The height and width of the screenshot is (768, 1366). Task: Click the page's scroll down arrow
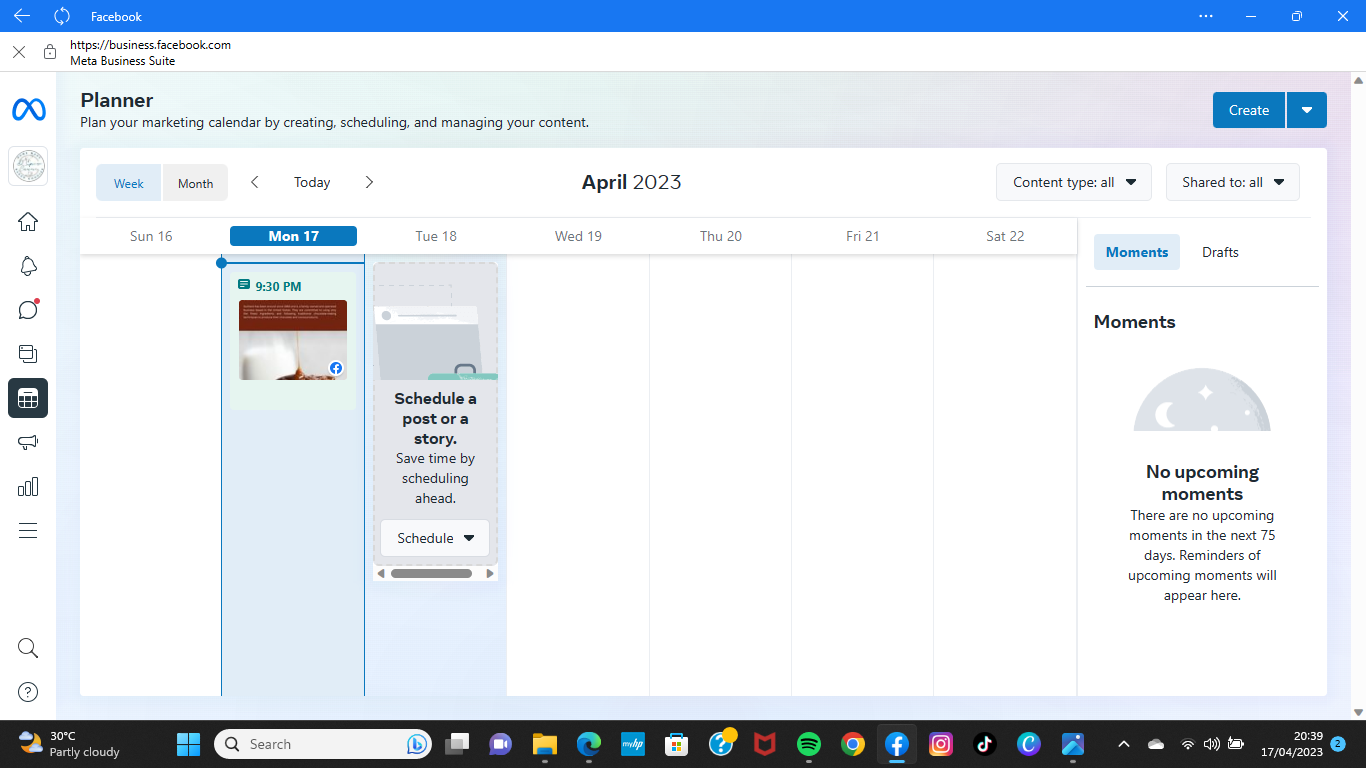1358,712
